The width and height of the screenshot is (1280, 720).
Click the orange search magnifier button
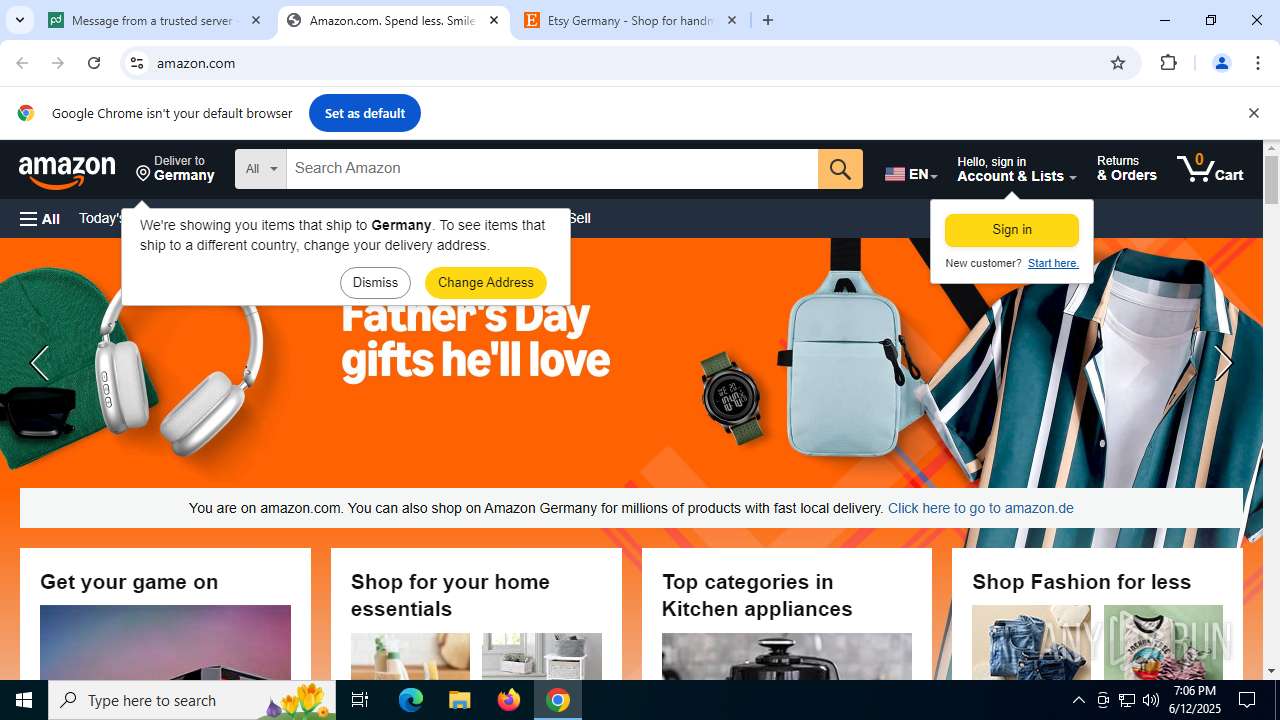tap(840, 169)
